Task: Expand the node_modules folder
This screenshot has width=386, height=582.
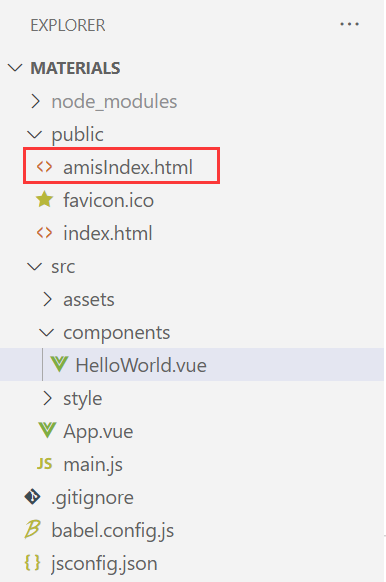Action: pos(35,101)
